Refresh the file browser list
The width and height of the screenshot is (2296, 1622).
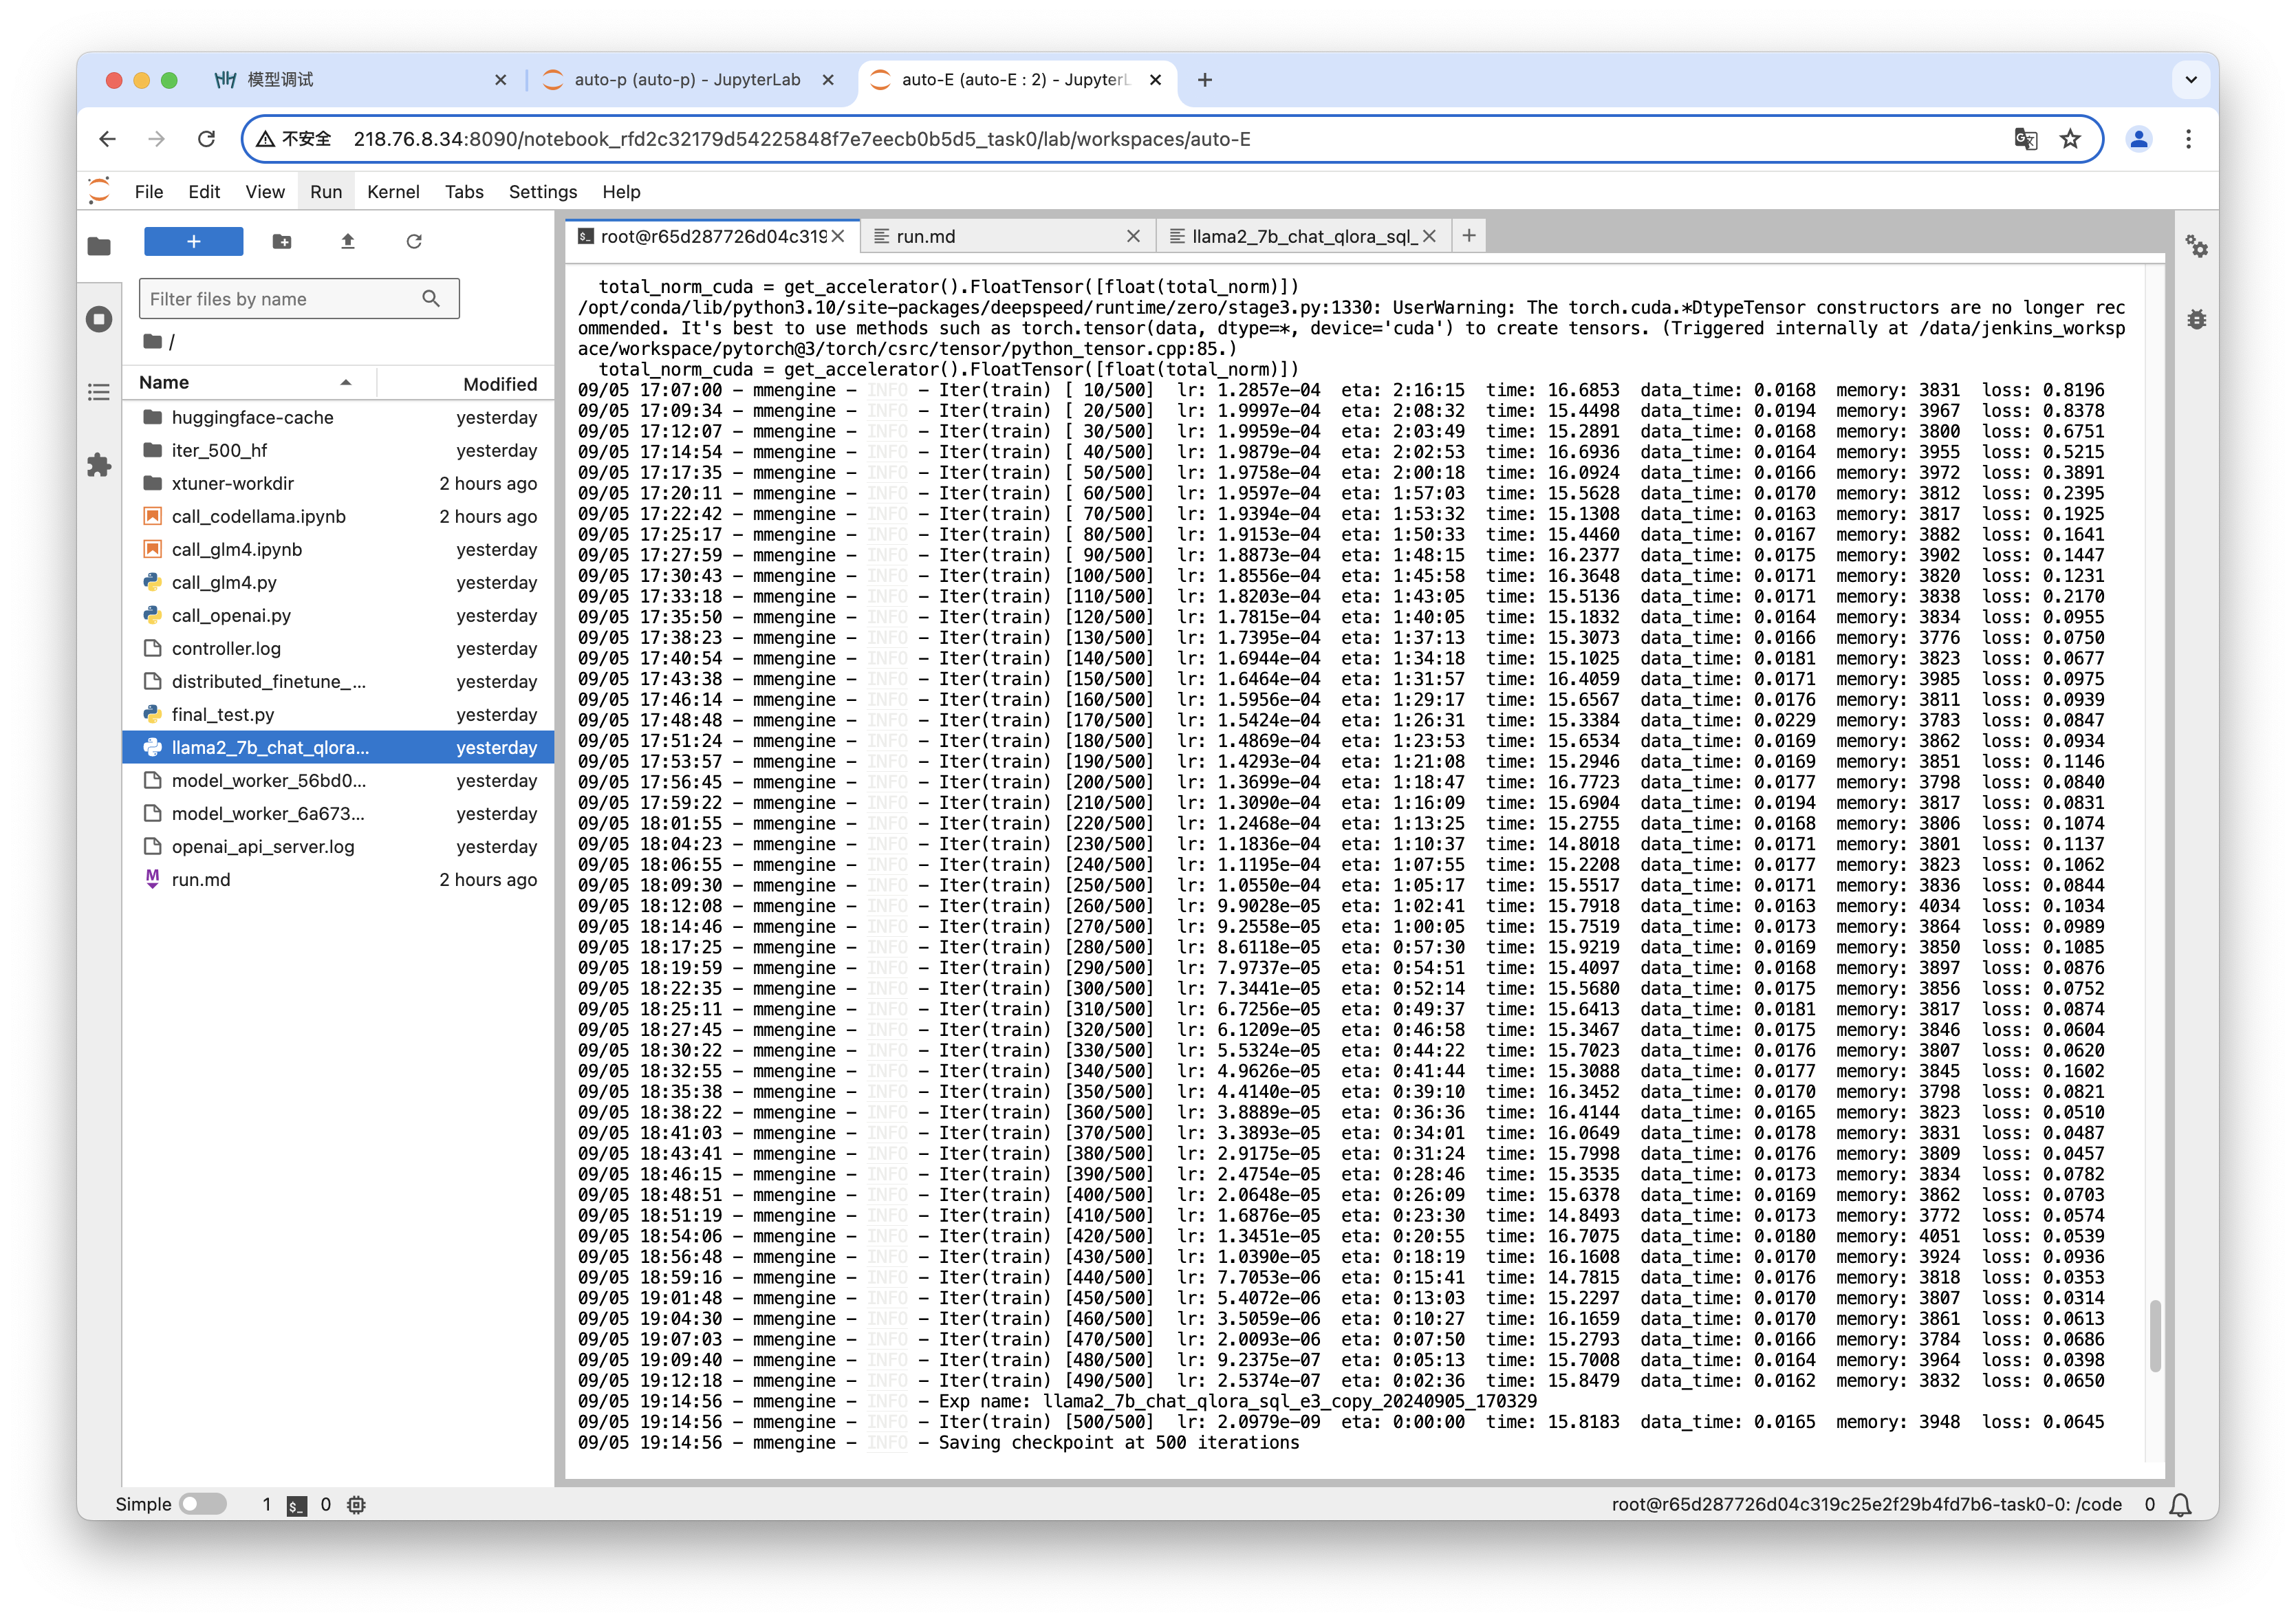[x=414, y=241]
